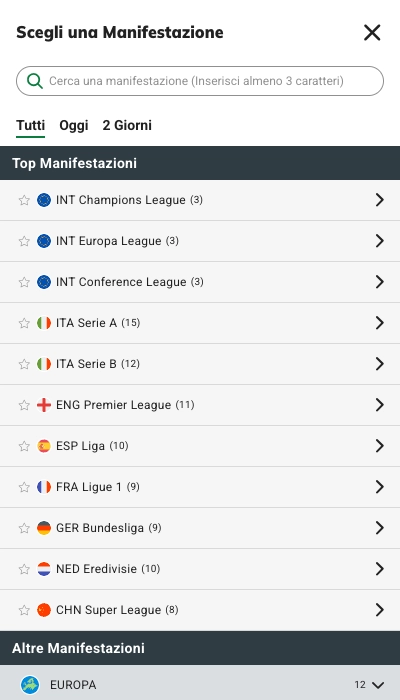Click the China flag icon for Super League
The width and height of the screenshot is (400, 700).
44,610
